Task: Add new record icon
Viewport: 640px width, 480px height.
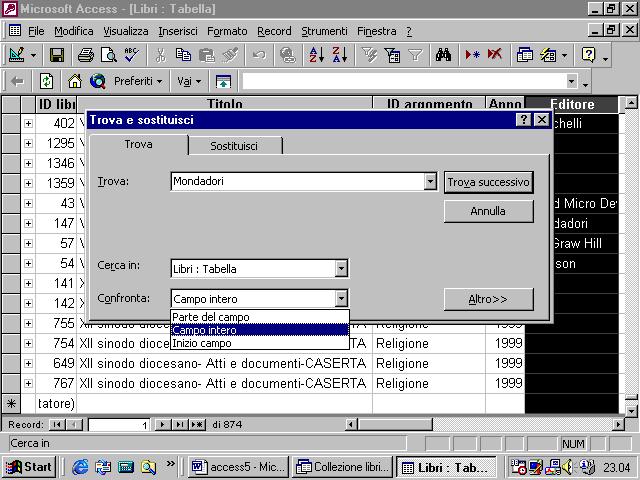Action: click(472, 55)
